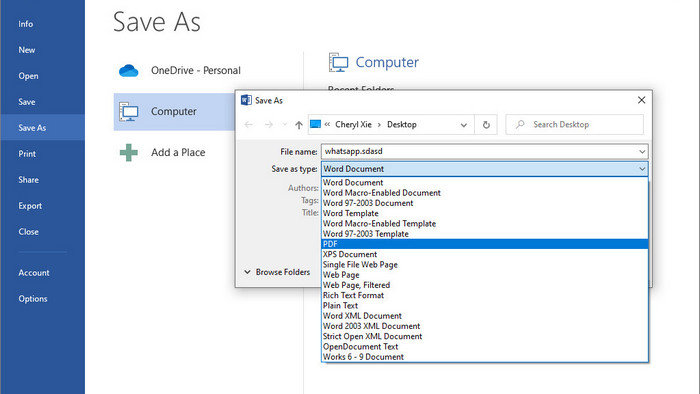The width and height of the screenshot is (700, 394).
Task: Select OpenDocument Text type
Action: click(x=485, y=347)
